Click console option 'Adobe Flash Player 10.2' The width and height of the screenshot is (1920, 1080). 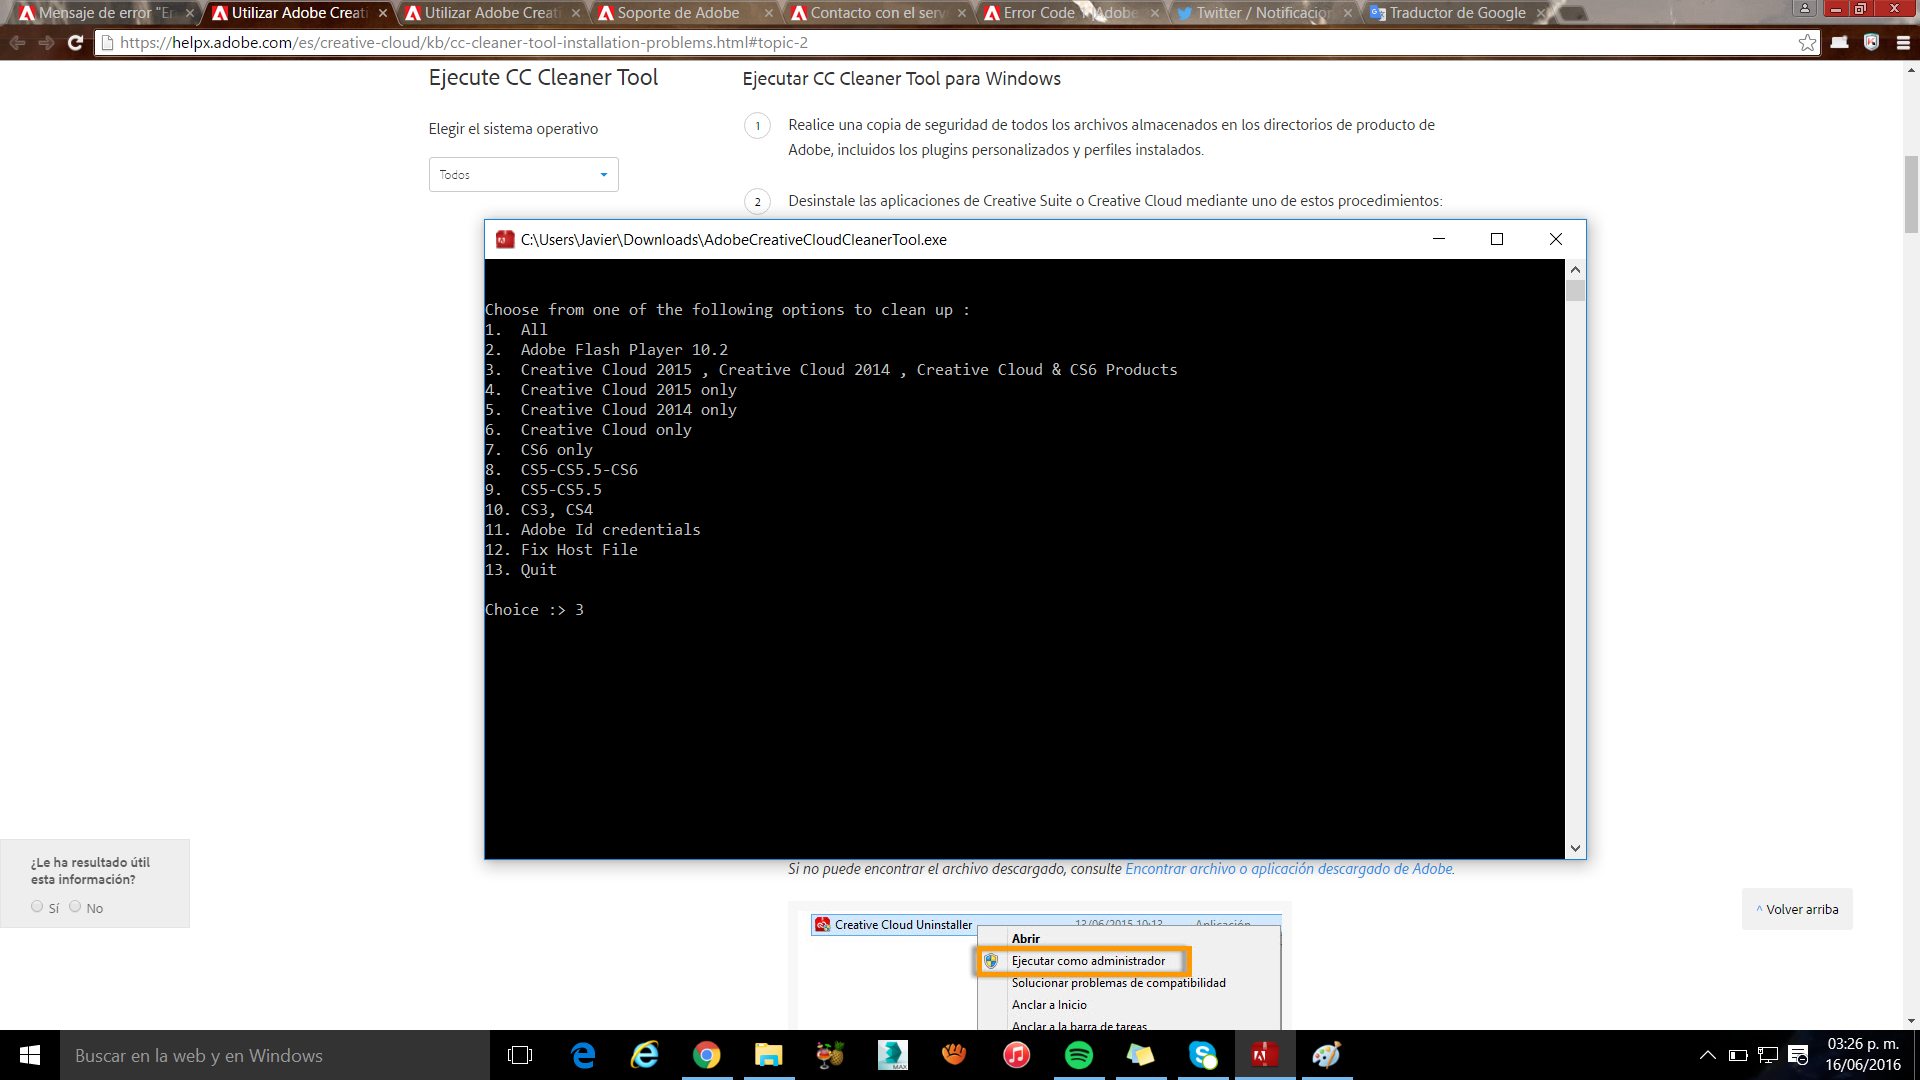(x=624, y=349)
